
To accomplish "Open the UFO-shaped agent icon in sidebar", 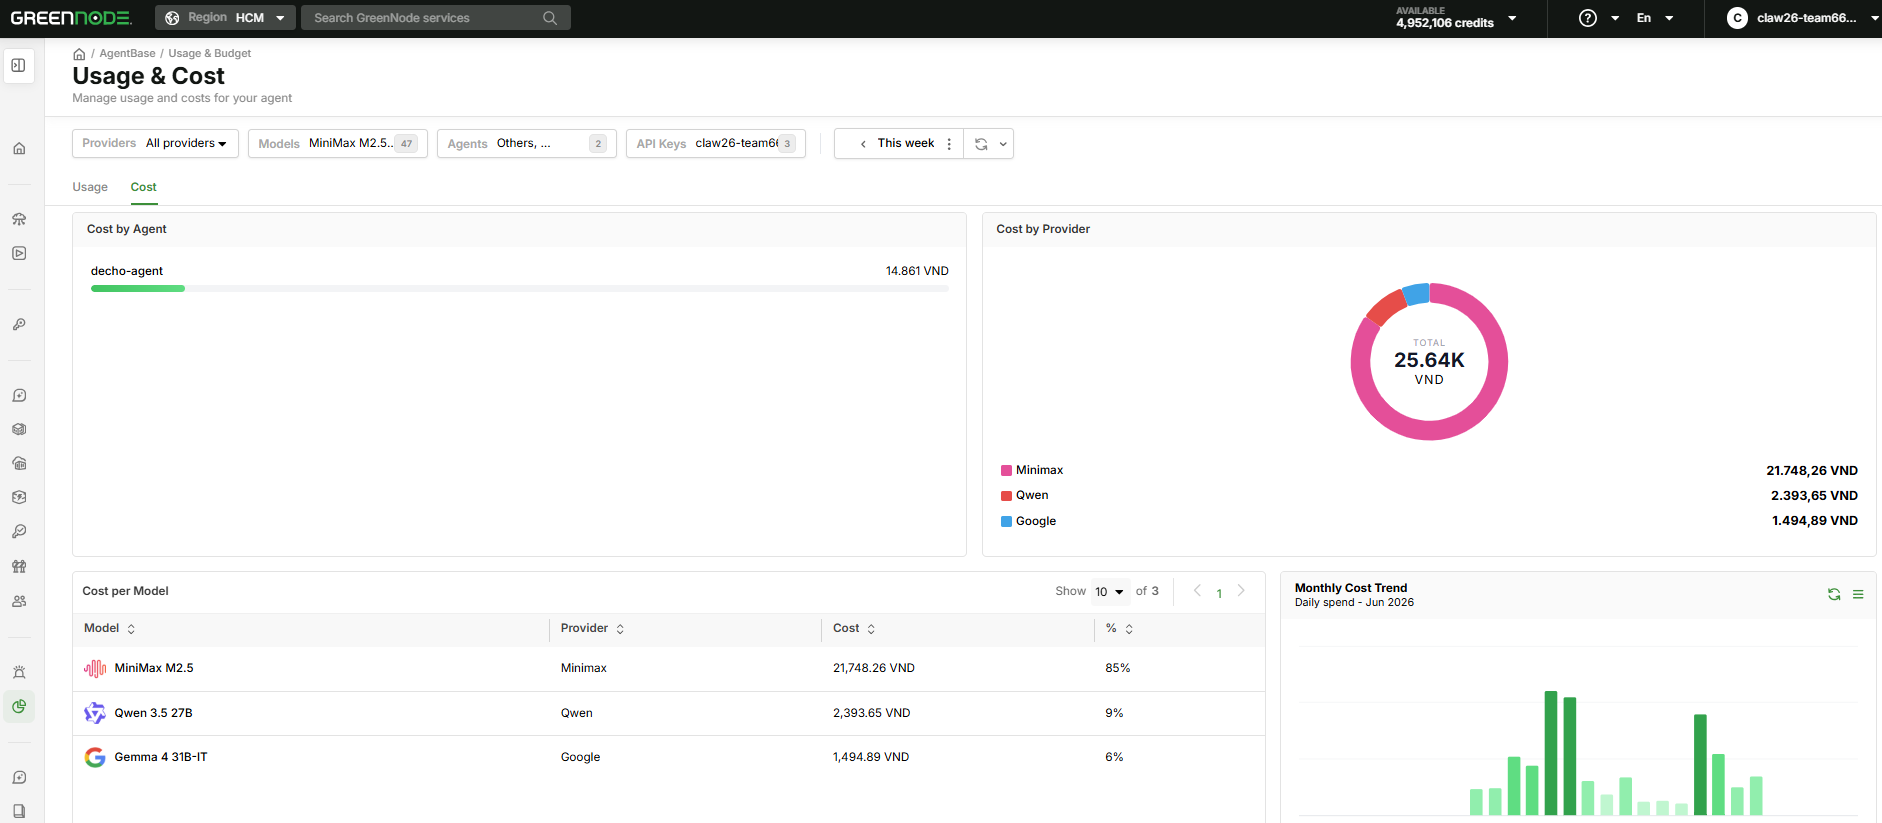I will point(19,219).
